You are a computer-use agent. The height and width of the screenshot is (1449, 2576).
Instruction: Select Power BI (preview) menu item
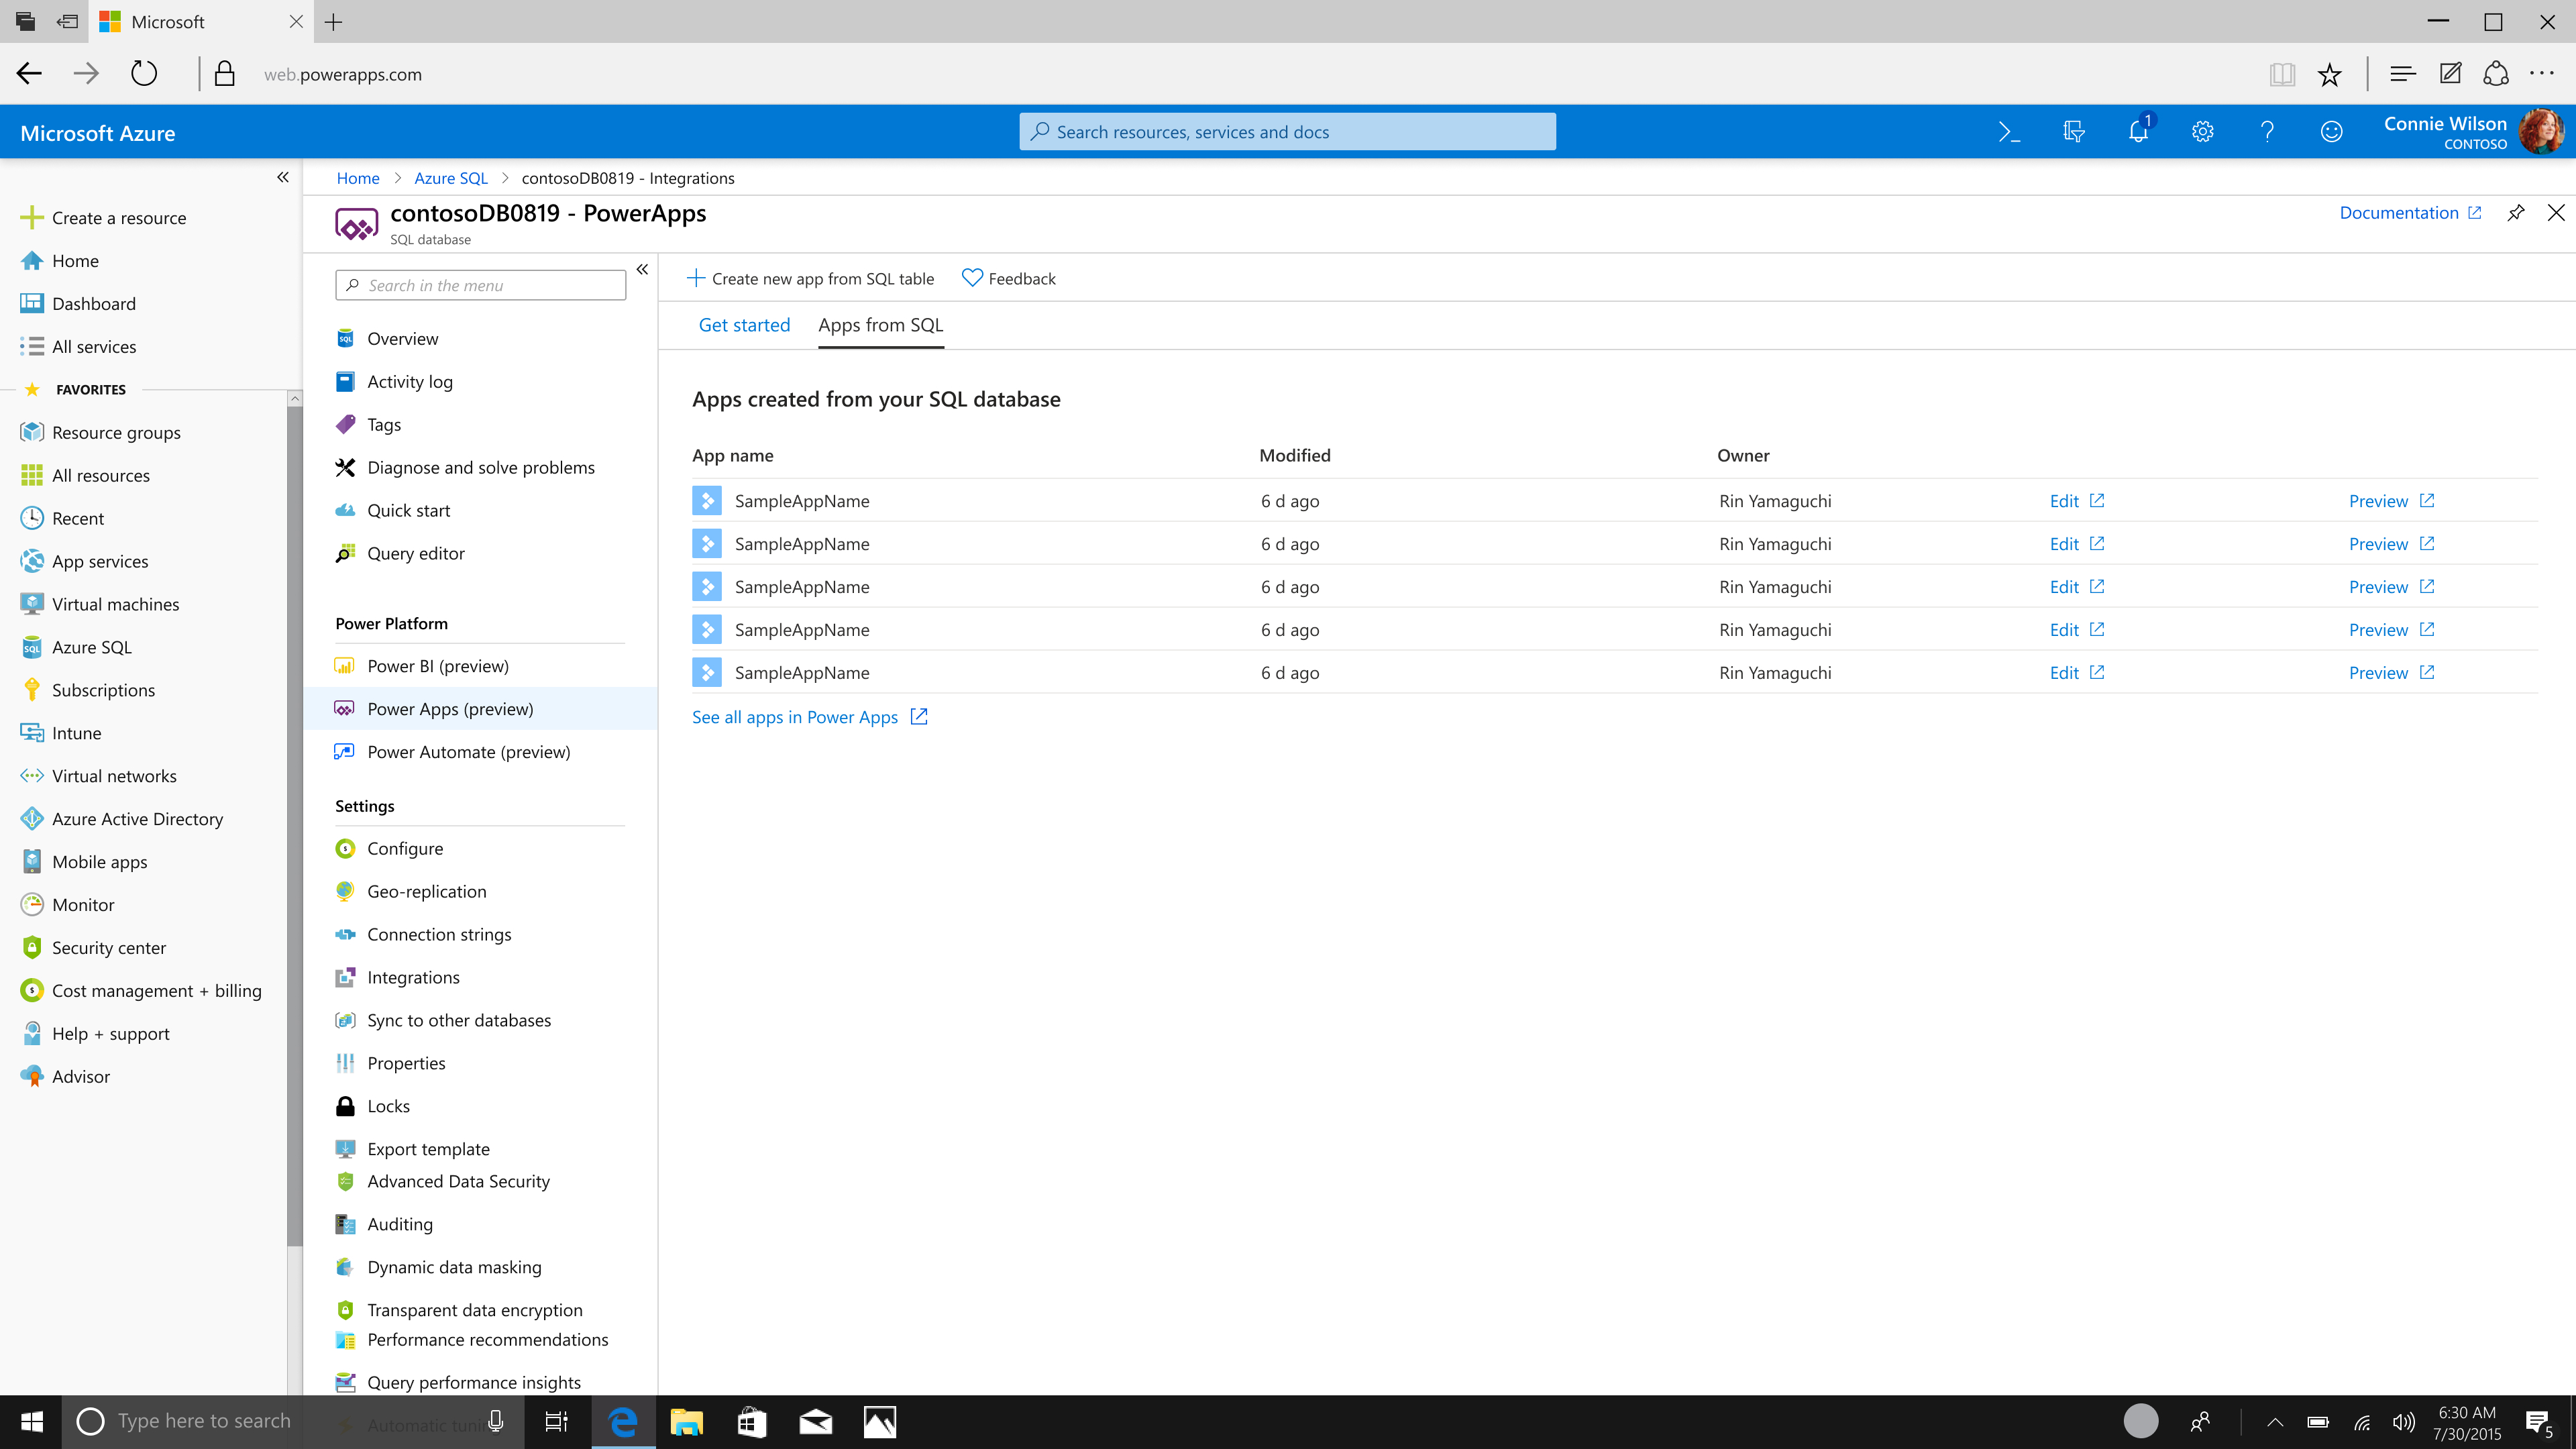437,666
